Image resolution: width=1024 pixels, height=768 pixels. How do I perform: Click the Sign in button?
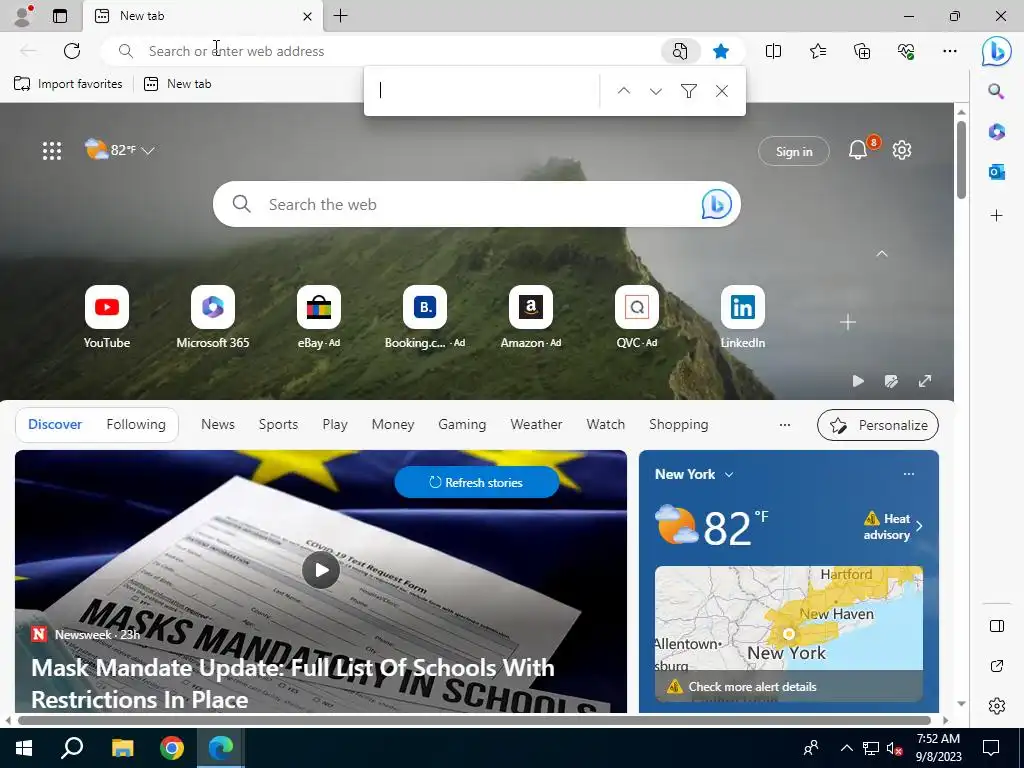[x=793, y=152]
